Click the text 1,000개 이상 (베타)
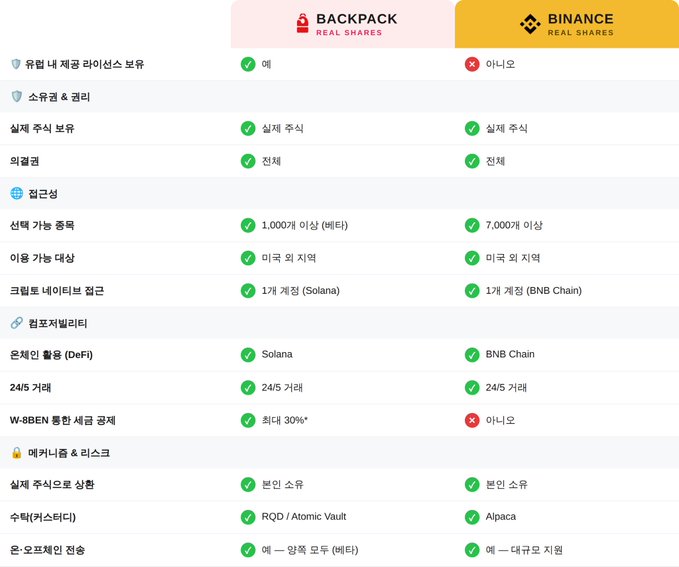Screen dimensions: 679x567 tap(304, 225)
